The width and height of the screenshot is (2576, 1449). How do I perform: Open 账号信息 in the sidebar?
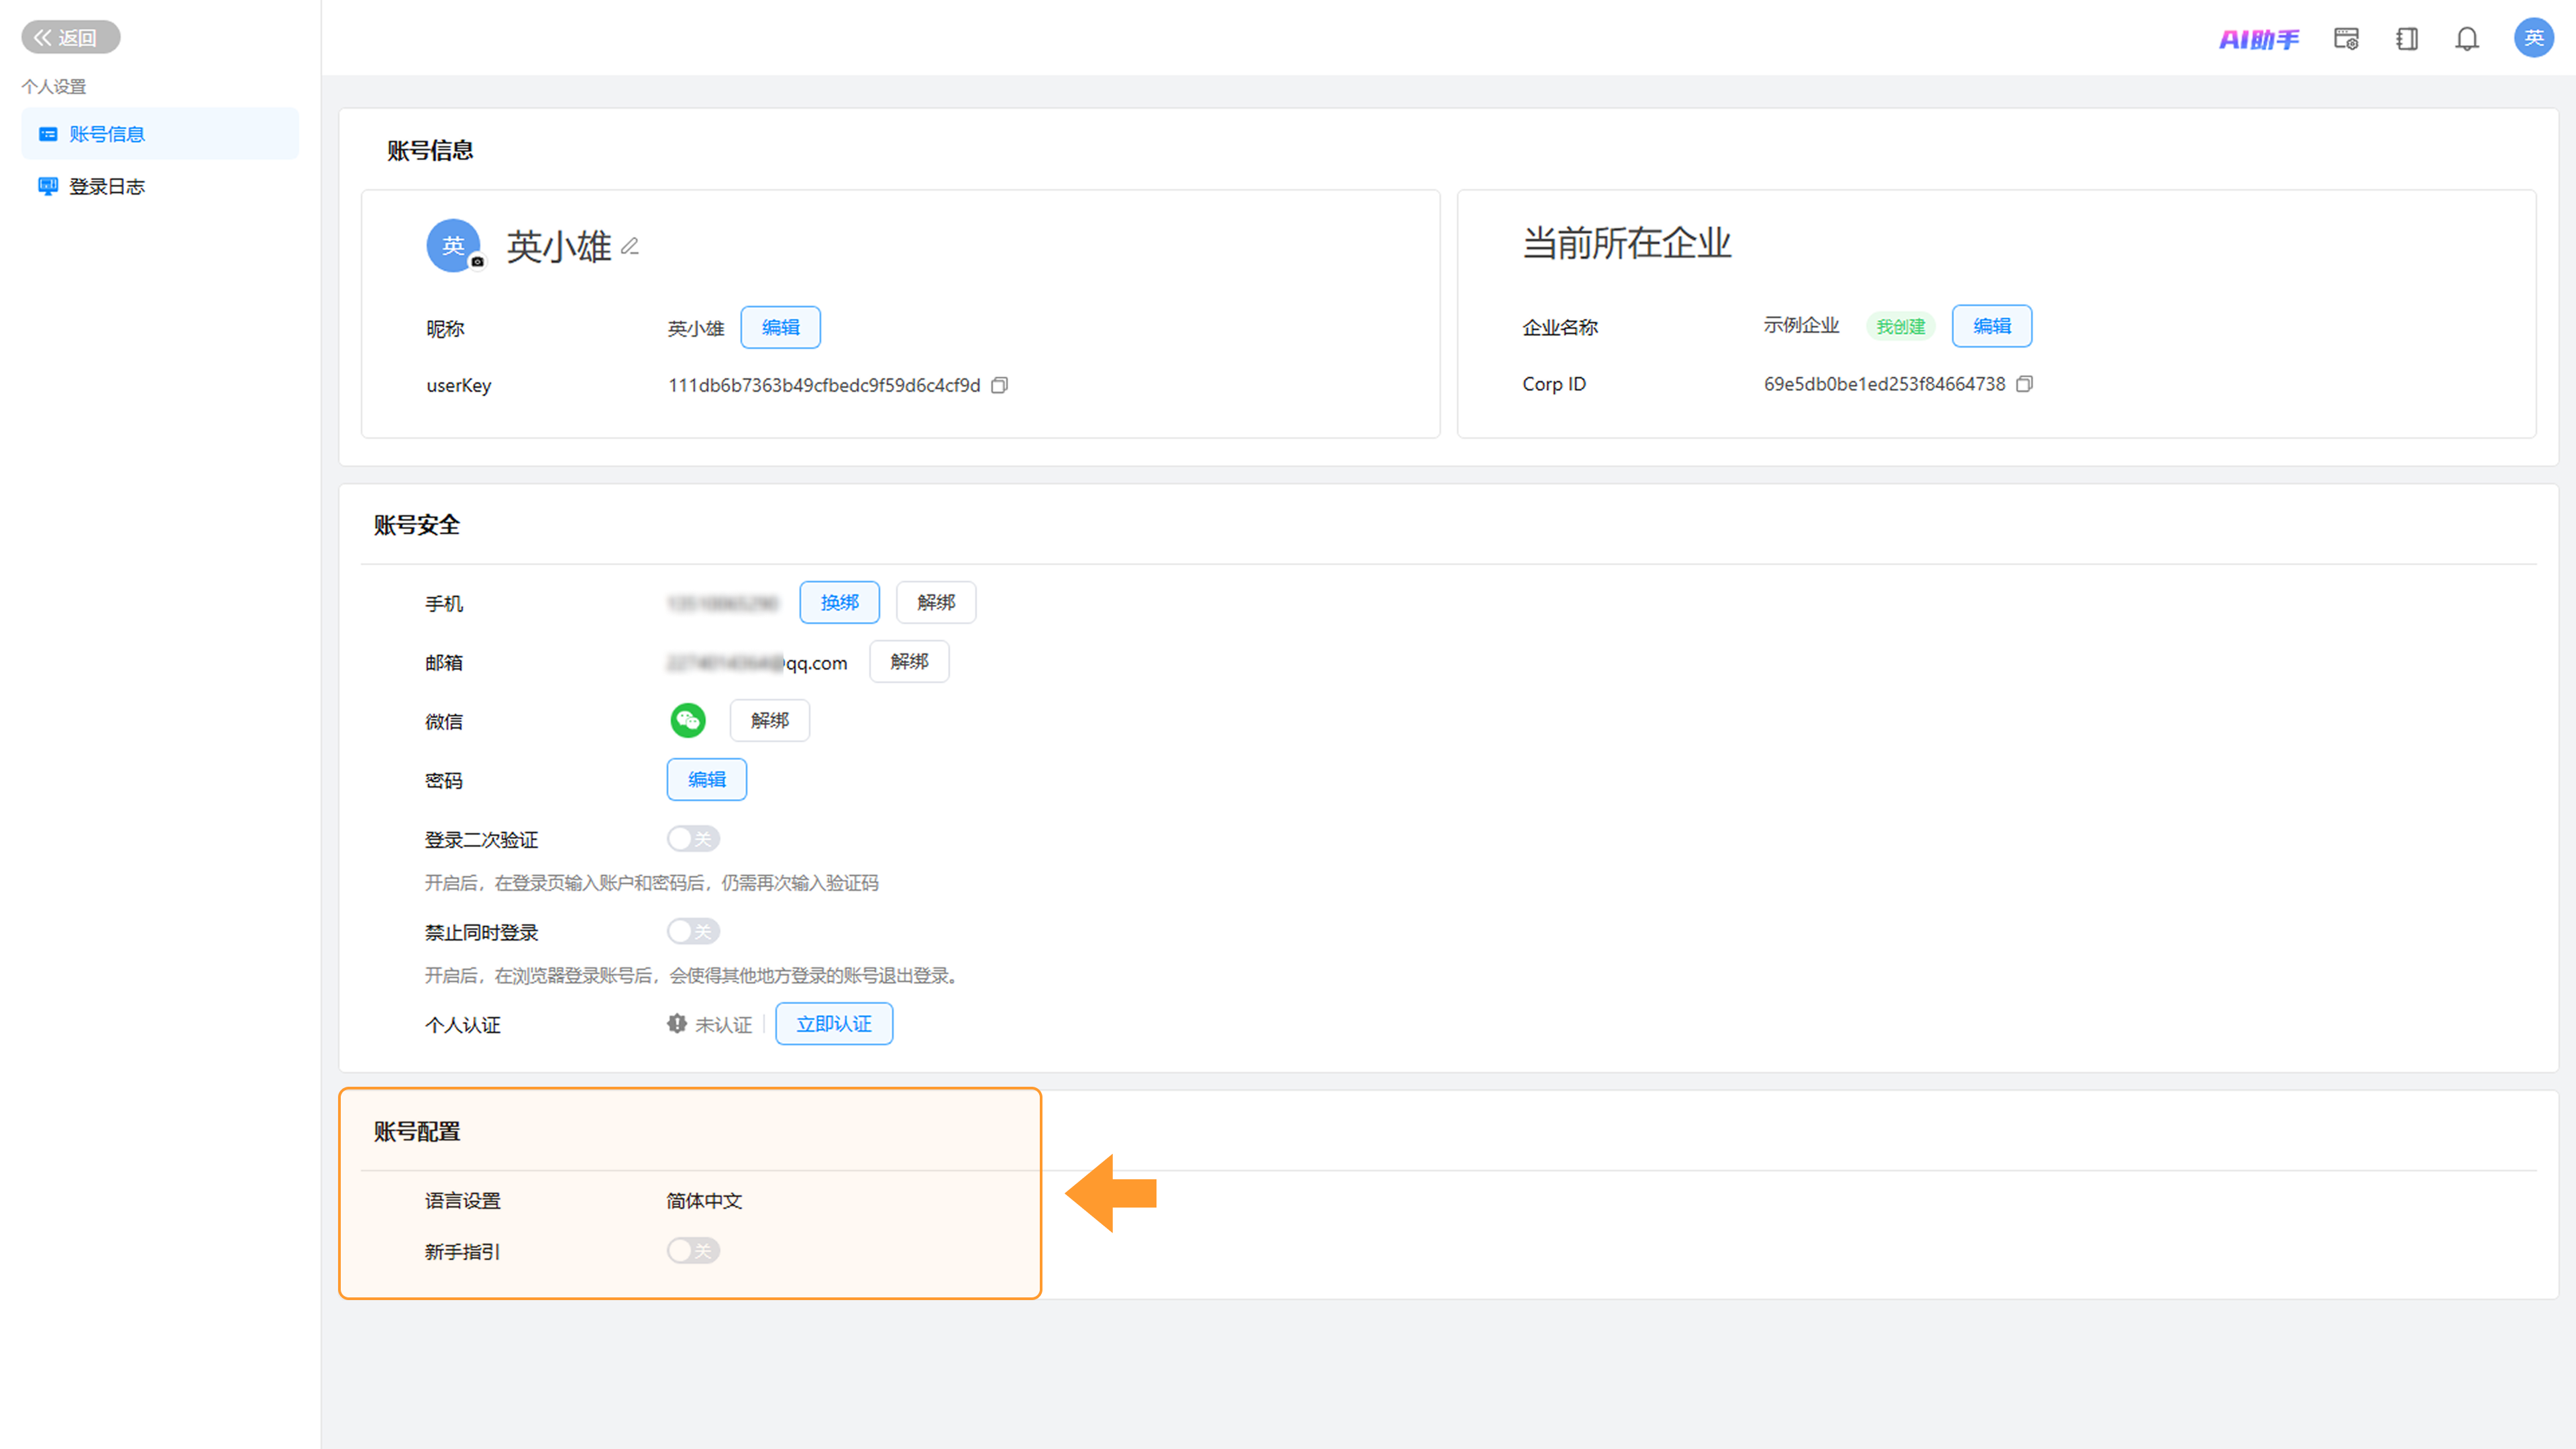(x=160, y=134)
